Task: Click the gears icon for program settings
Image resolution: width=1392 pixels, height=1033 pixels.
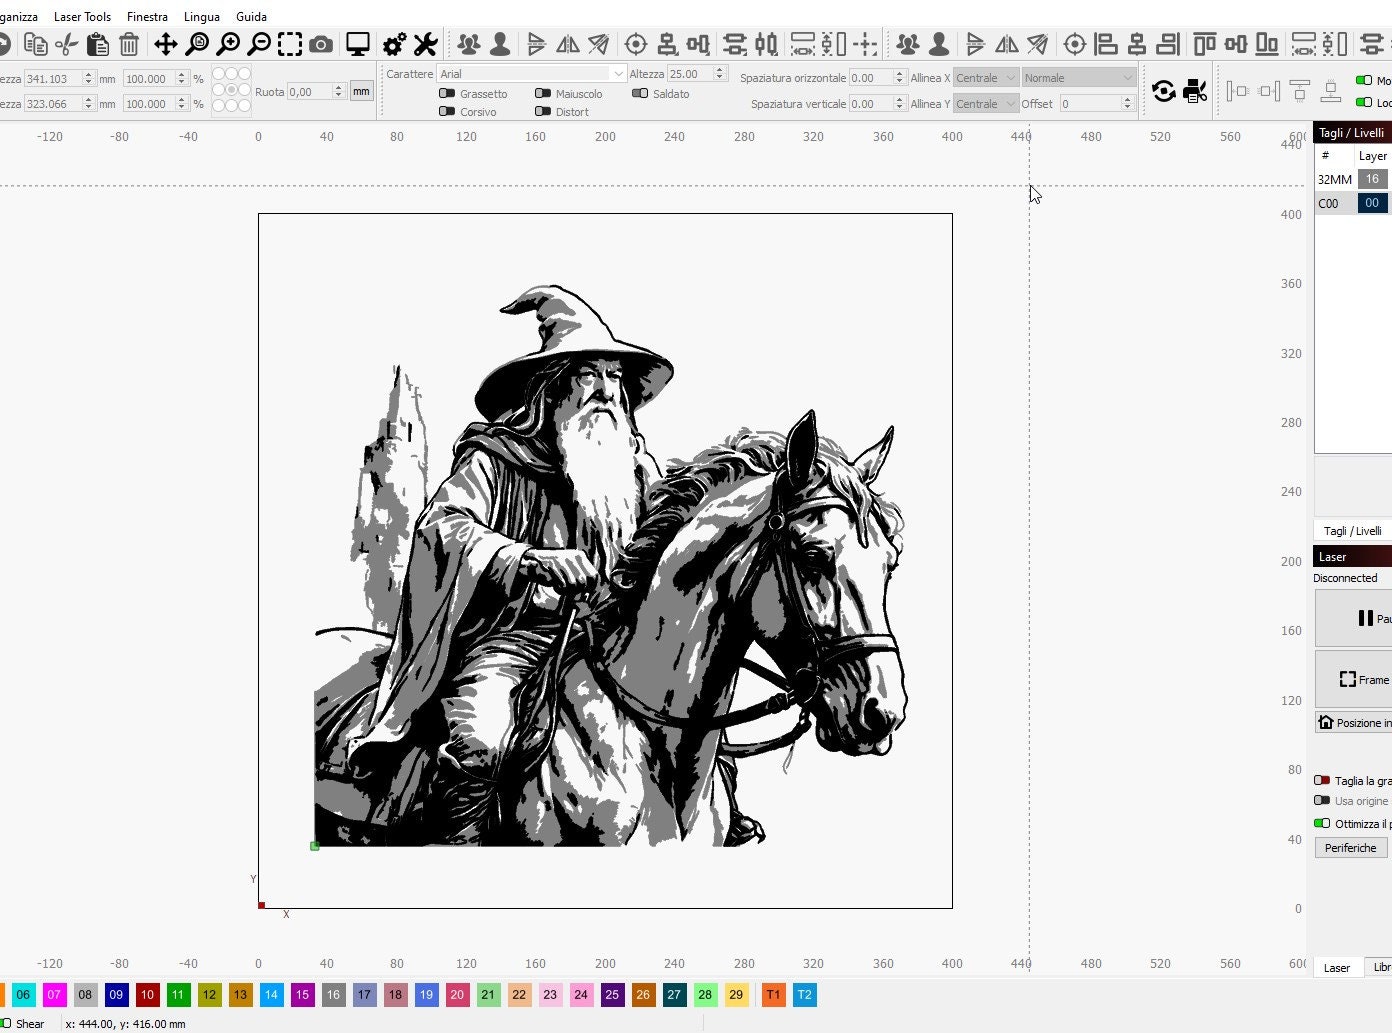Action: [394, 44]
